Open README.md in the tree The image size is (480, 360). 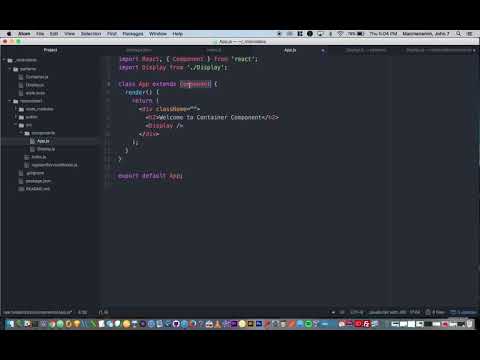38,189
